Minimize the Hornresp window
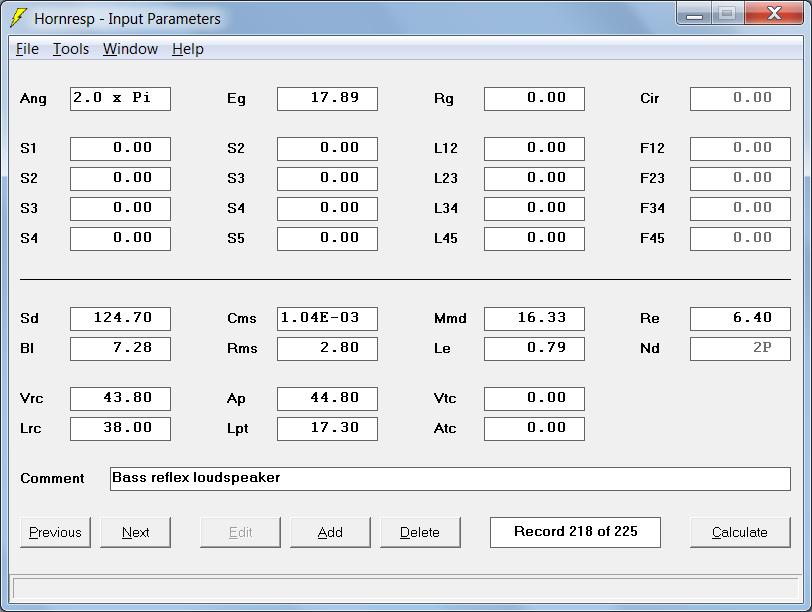812x612 pixels. tap(694, 14)
